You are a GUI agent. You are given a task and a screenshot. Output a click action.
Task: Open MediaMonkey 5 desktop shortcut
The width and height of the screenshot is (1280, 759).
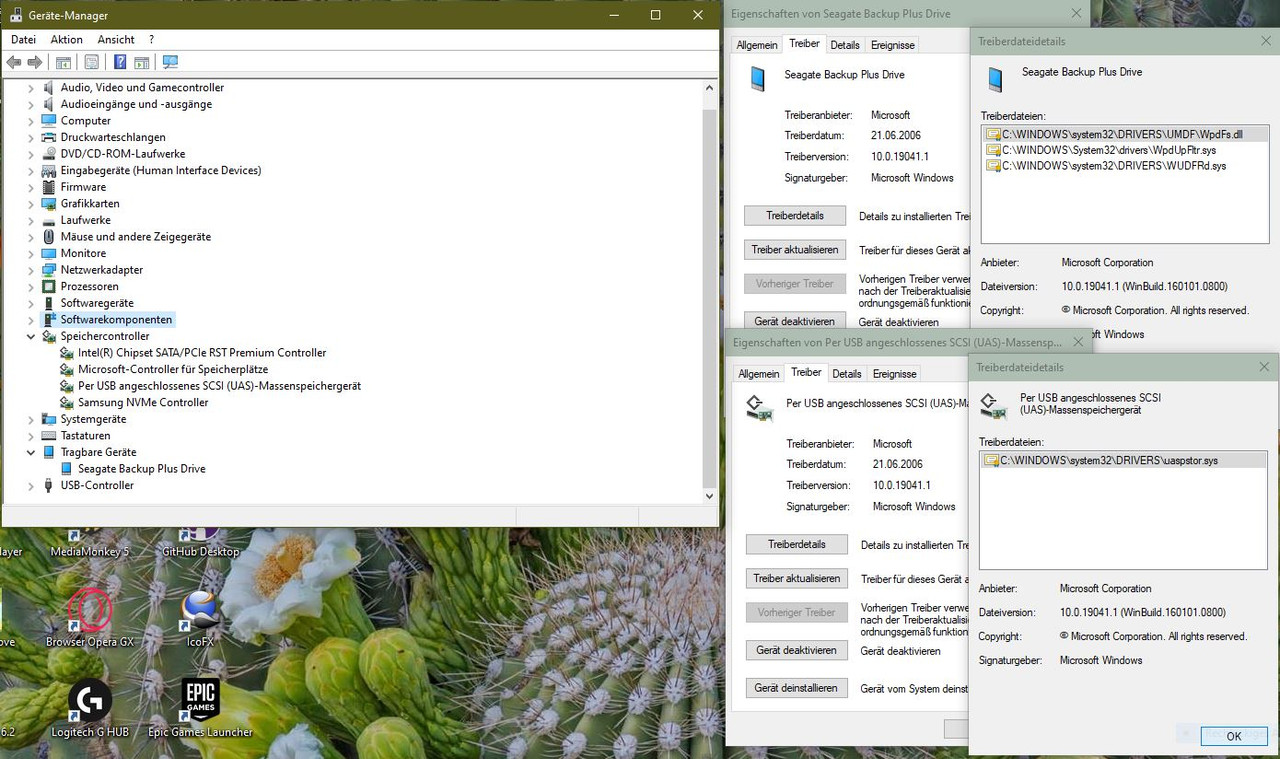90,541
